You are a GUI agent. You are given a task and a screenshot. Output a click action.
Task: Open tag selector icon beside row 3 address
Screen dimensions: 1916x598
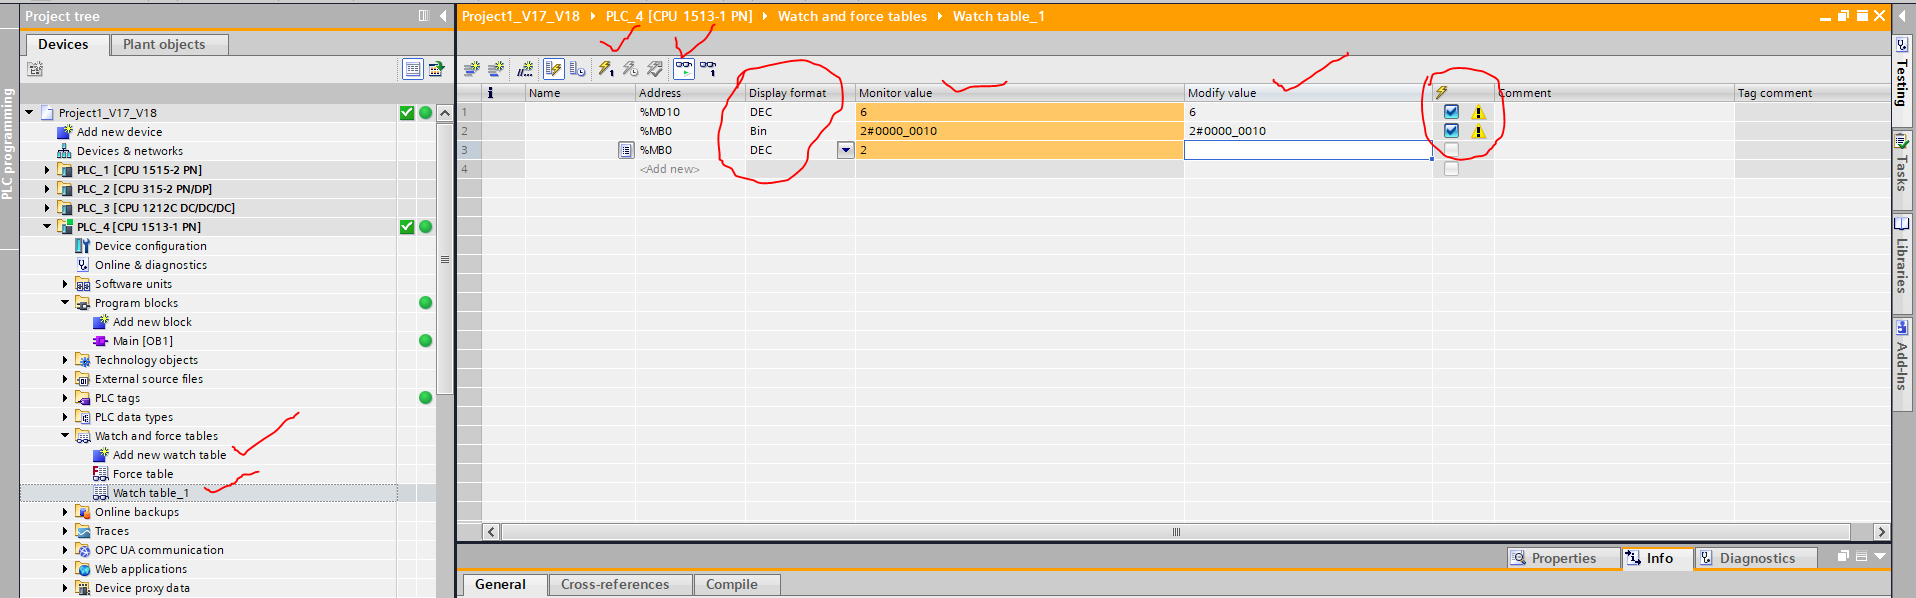pyautogui.click(x=626, y=150)
